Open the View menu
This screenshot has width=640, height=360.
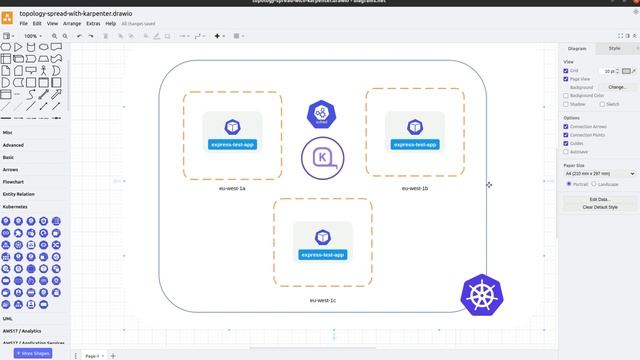(52, 24)
